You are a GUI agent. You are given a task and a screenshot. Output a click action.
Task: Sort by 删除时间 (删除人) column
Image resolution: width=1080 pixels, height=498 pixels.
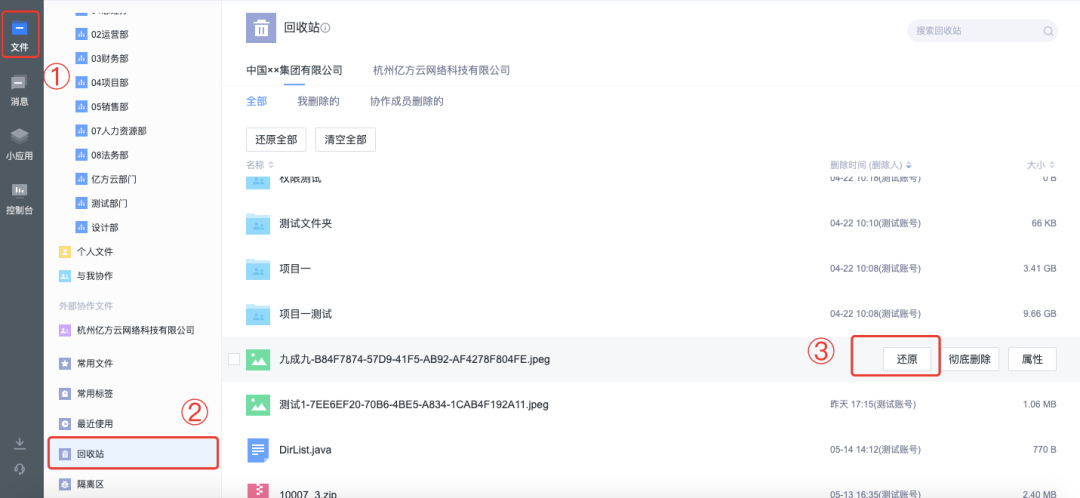click(x=871, y=165)
